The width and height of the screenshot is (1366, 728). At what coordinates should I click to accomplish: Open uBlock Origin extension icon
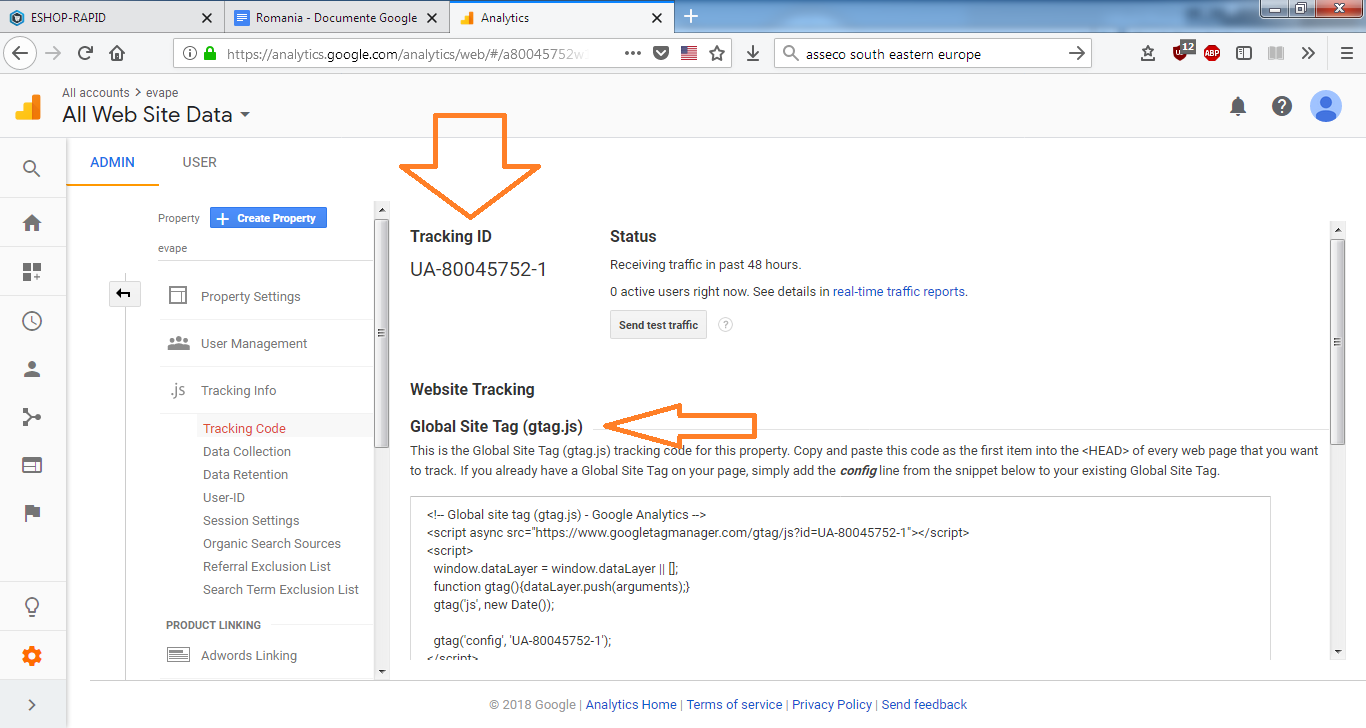[1183, 51]
